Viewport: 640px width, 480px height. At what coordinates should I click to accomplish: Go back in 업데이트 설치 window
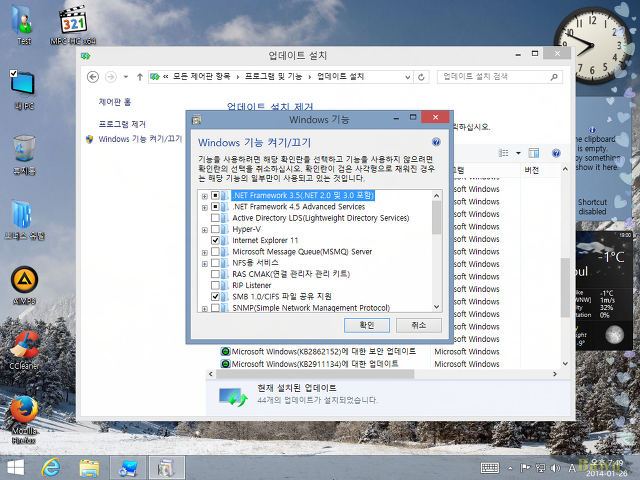(93, 77)
